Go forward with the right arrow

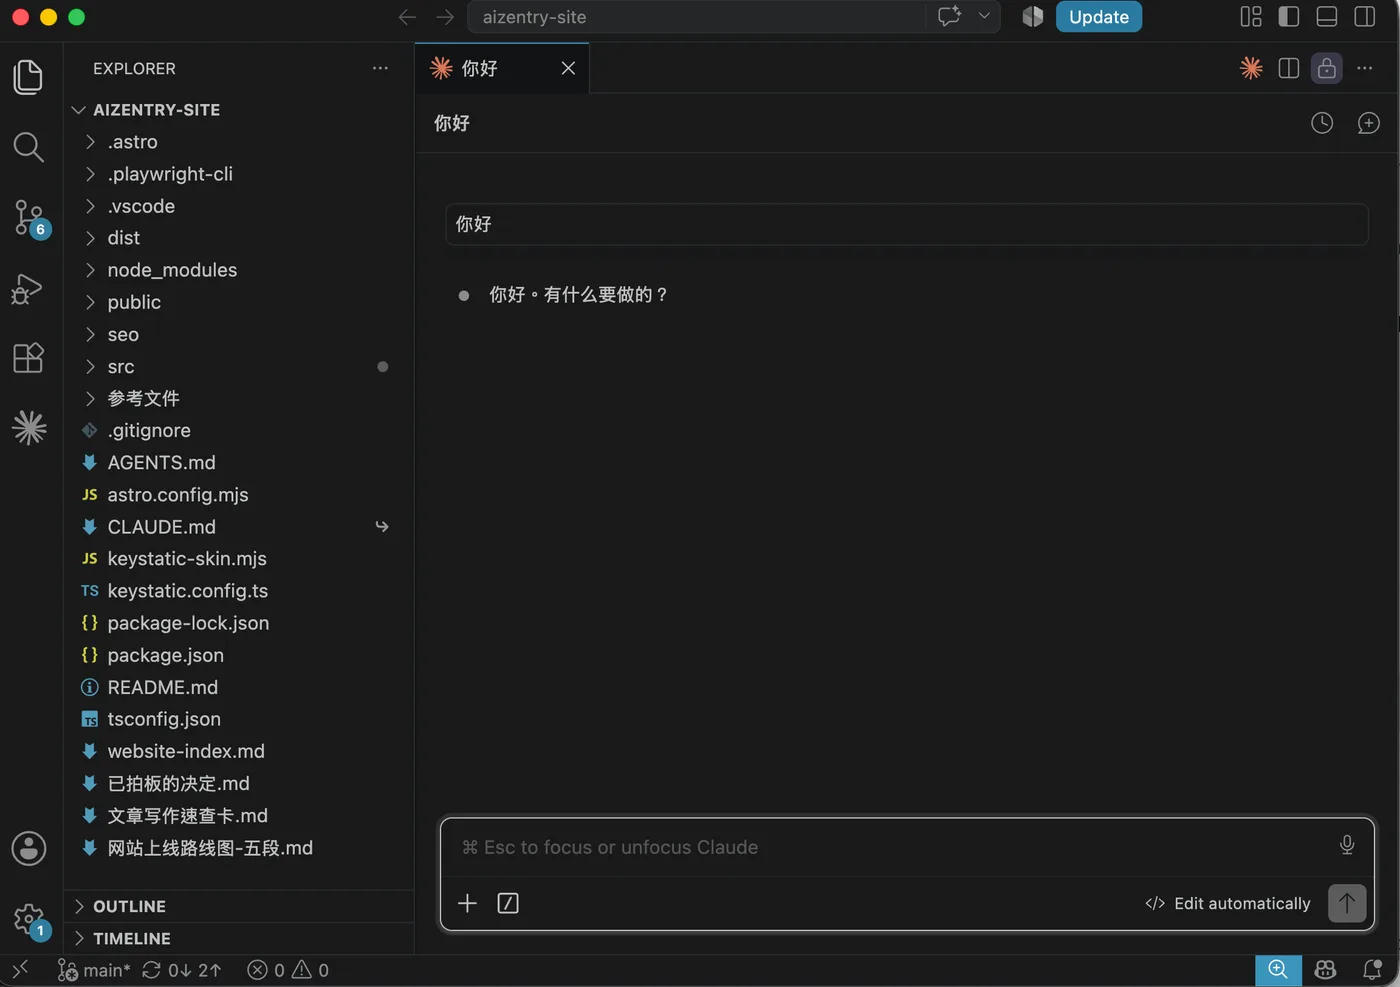point(445,17)
